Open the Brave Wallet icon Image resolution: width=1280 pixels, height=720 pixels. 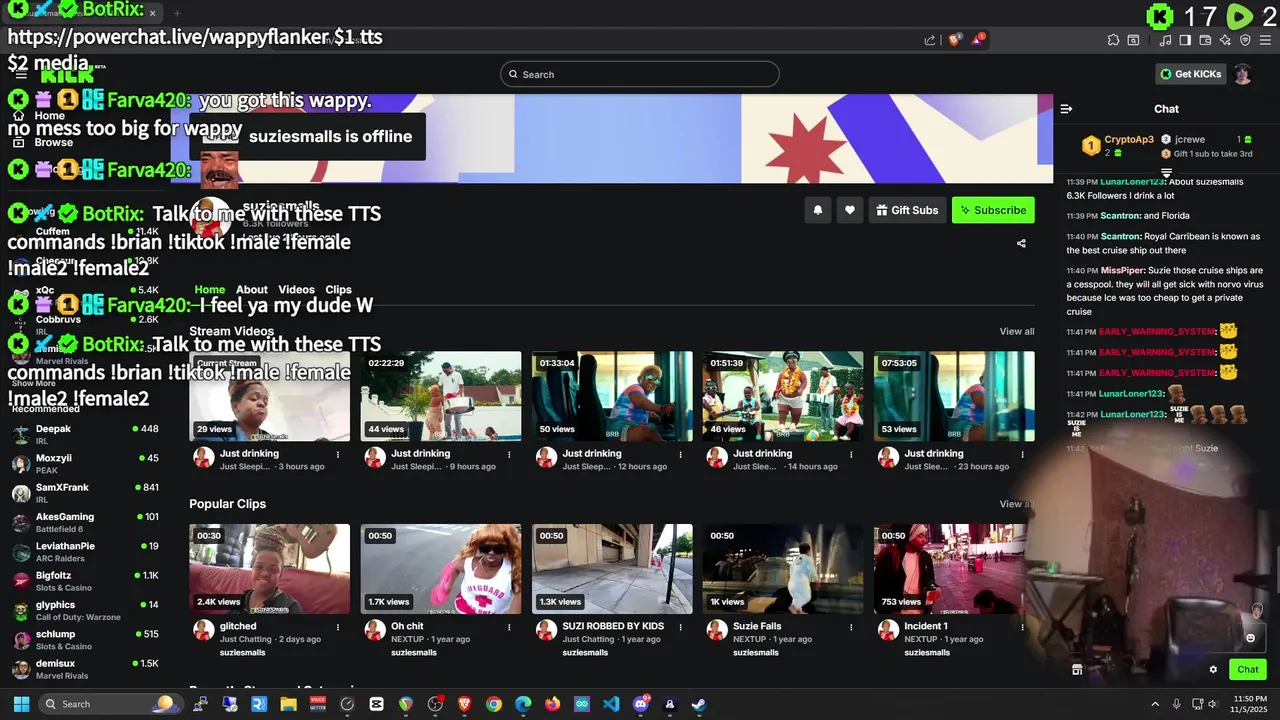click(x=1205, y=40)
